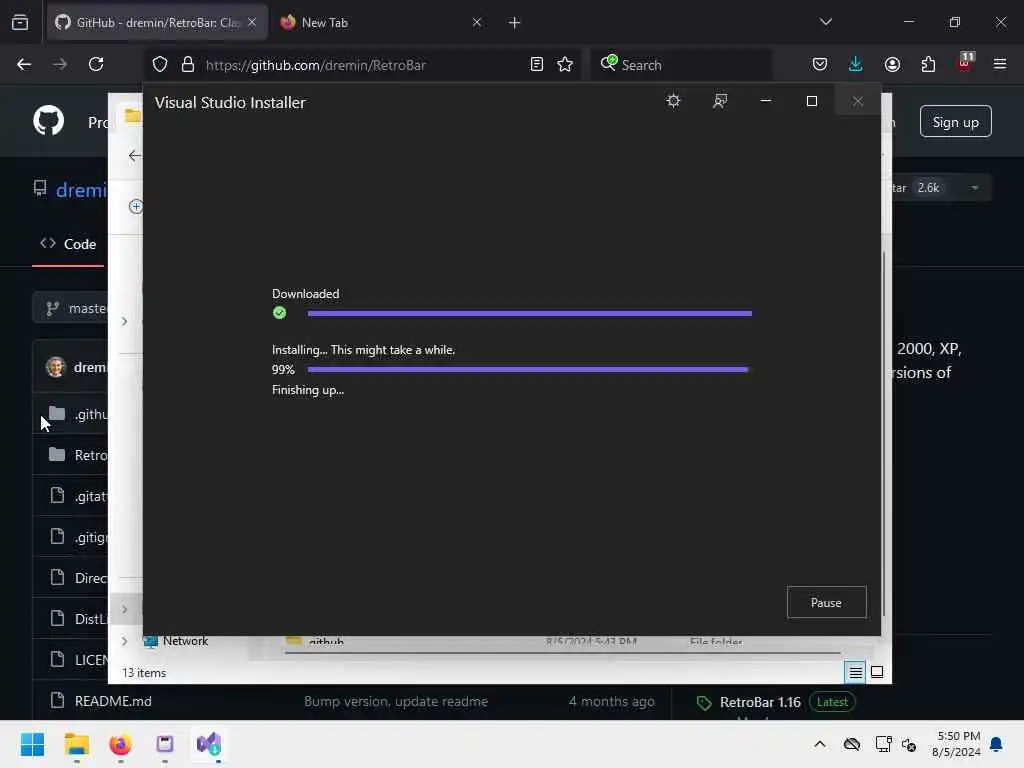The height and width of the screenshot is (768, 1024).
Task: Click the installing progress bar at 99%
Action: [x=529, y=370]
